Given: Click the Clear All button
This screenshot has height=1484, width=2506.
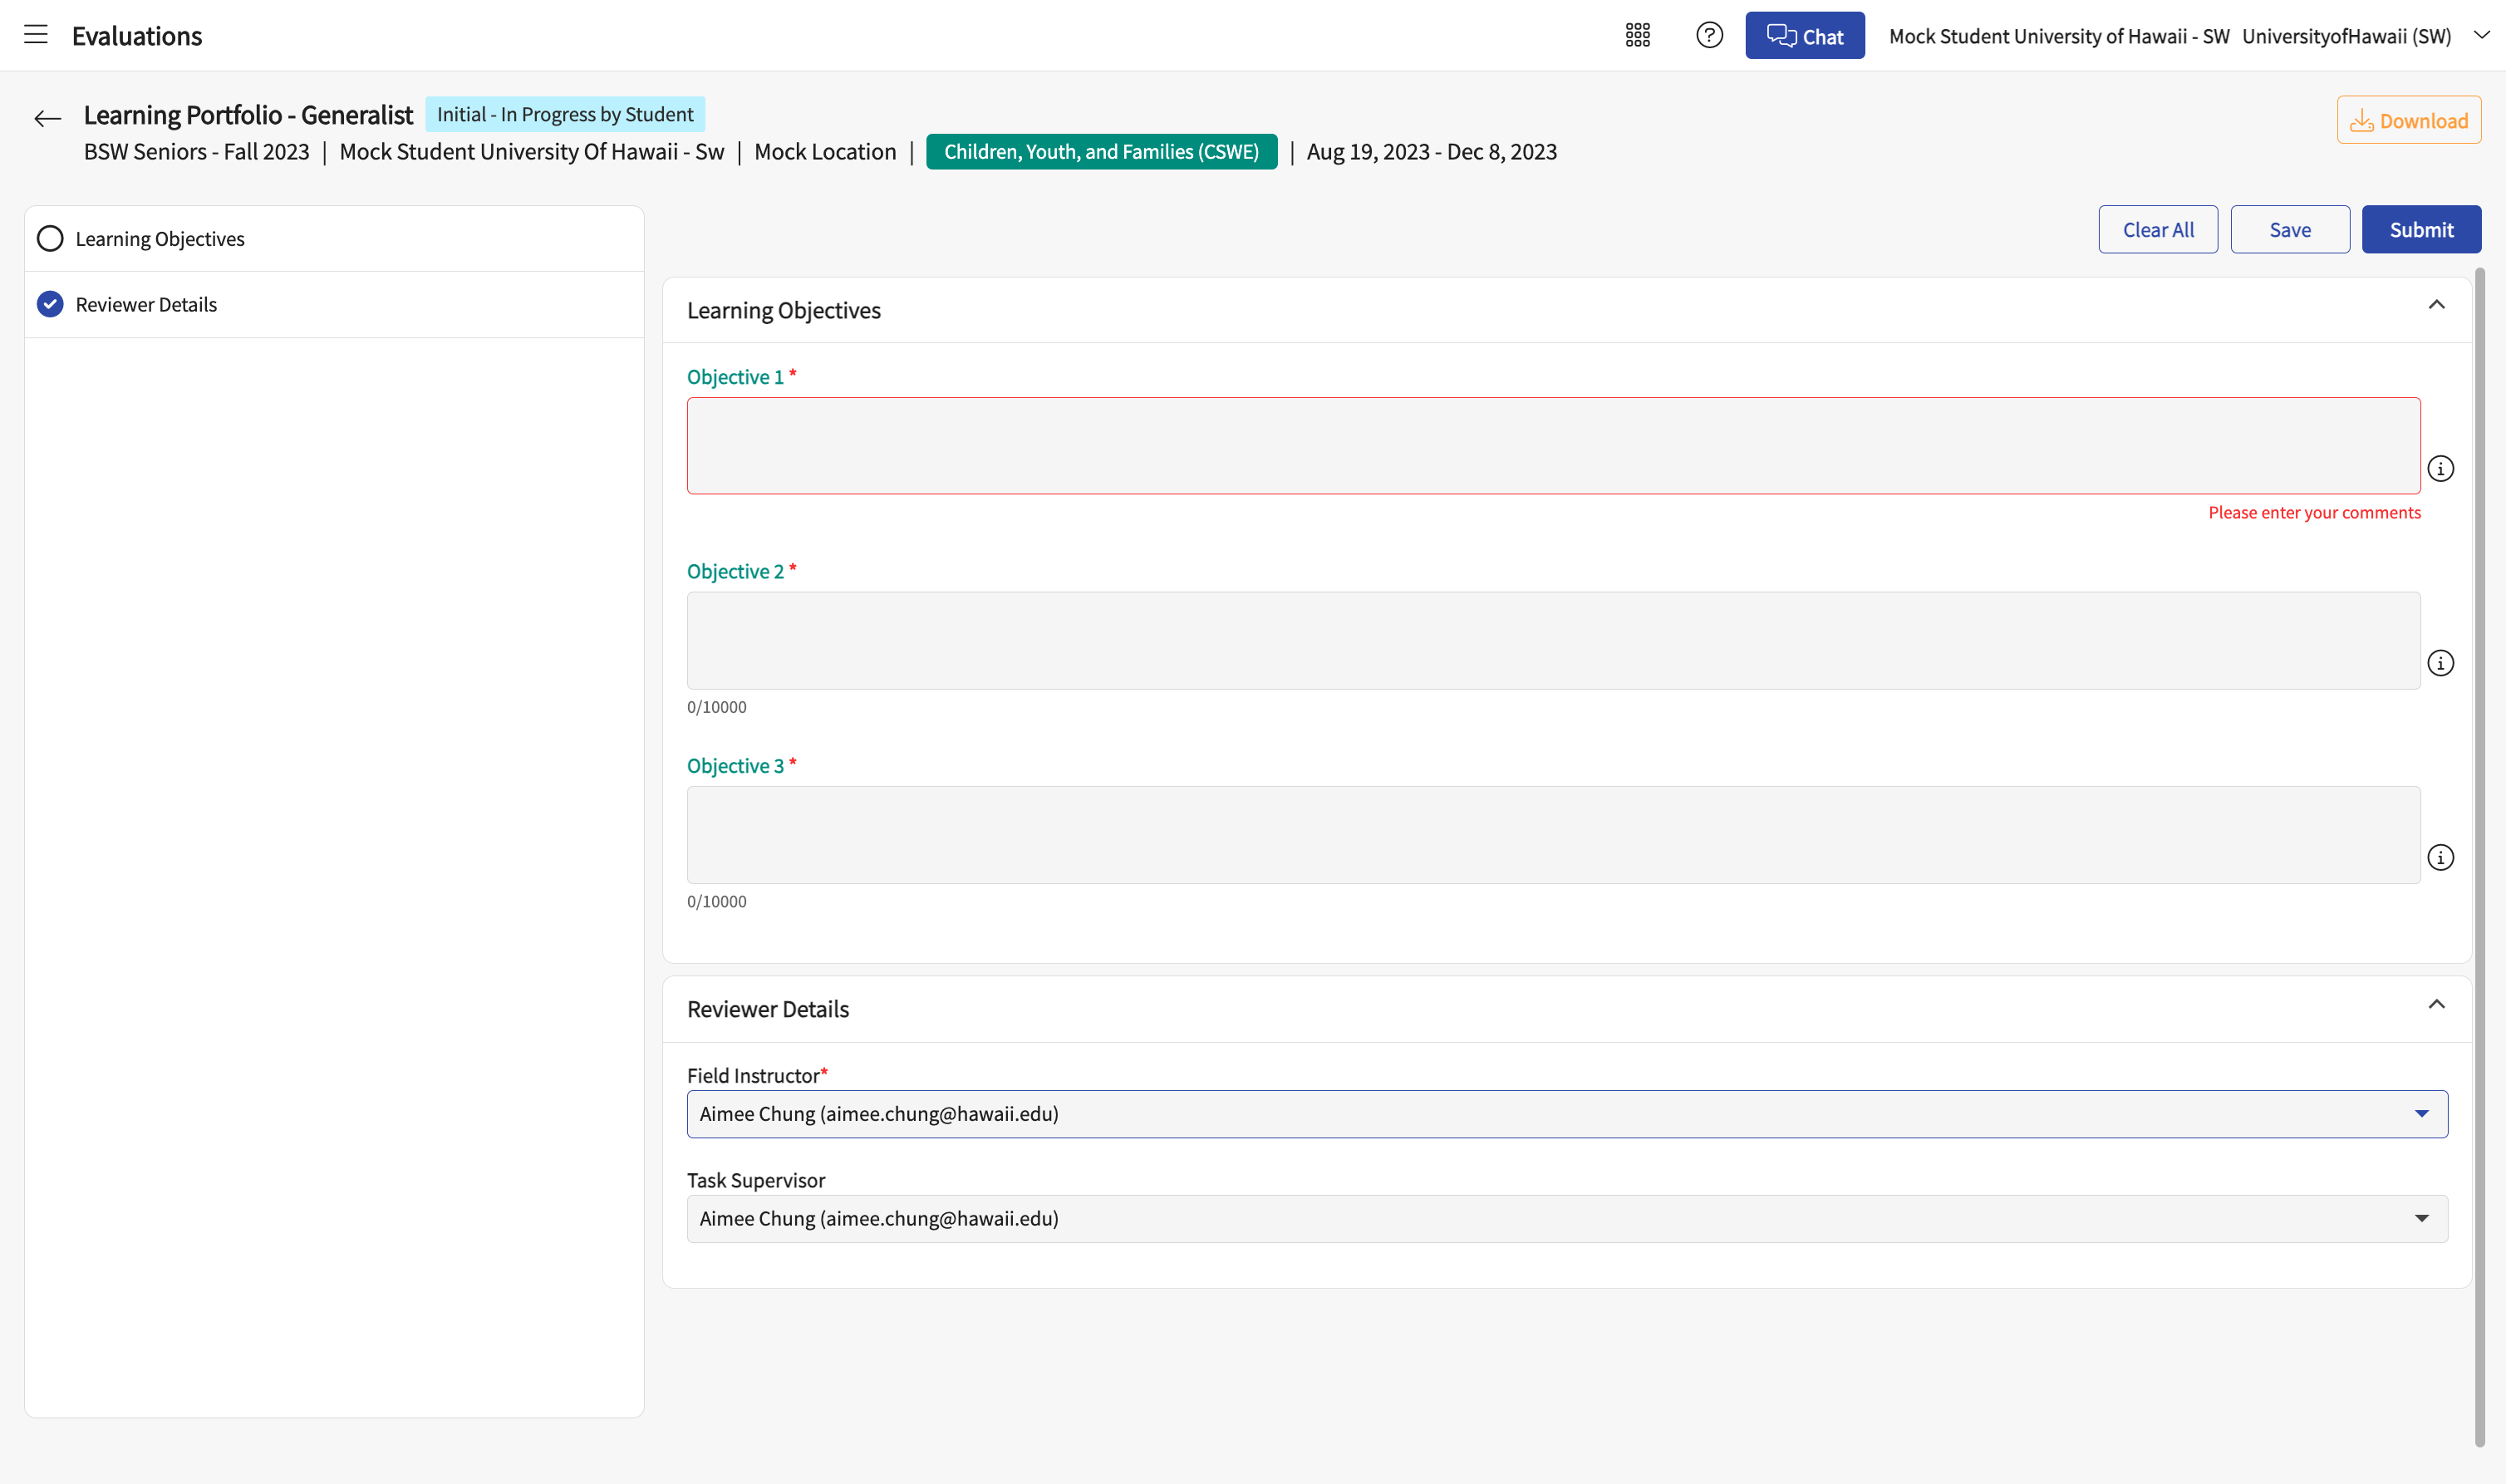Looking at the screenshot, I should (x=2157, y=230).
